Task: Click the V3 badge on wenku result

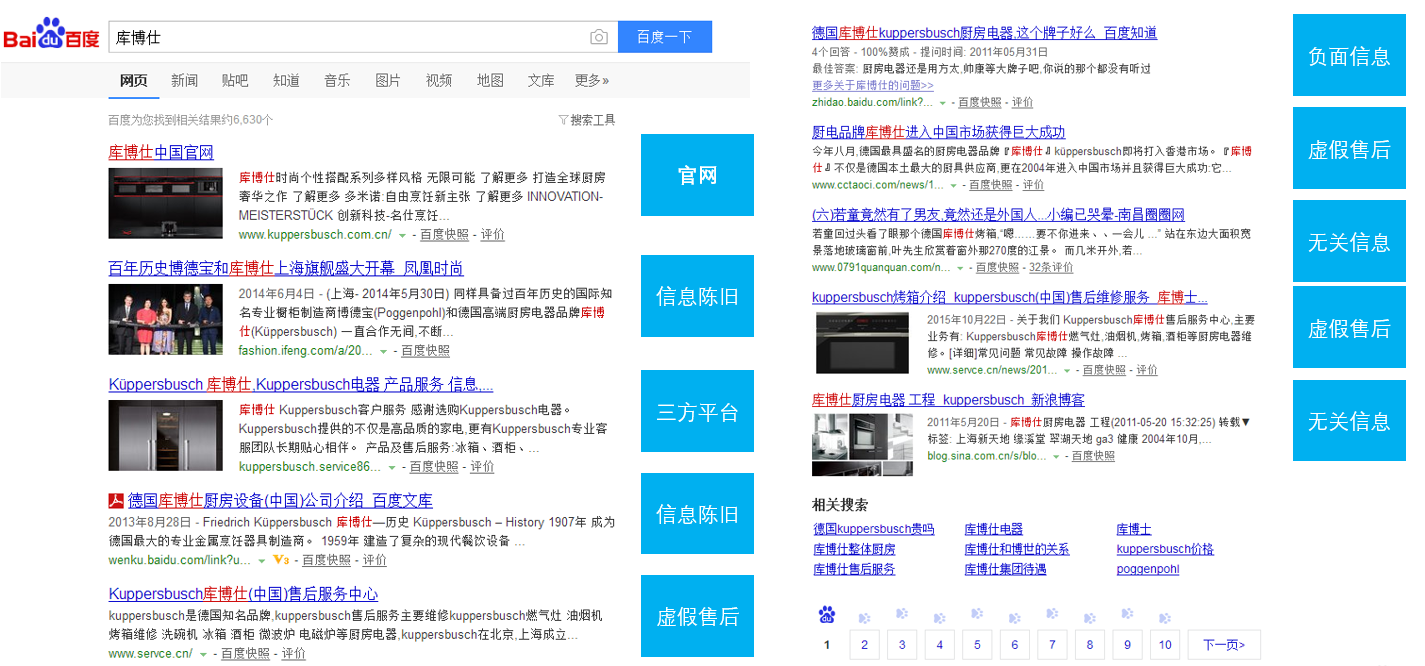Action: point(280,560)
